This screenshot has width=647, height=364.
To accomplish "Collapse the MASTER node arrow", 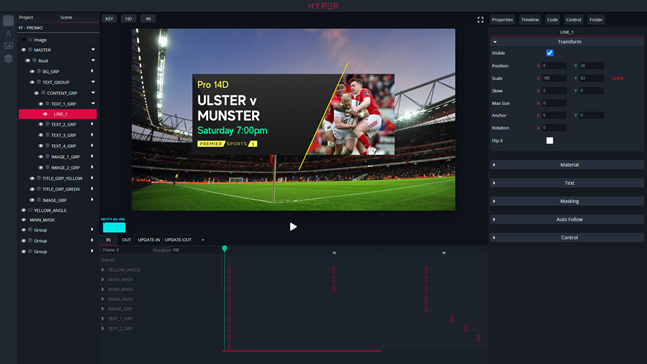I will click(93, 50).
